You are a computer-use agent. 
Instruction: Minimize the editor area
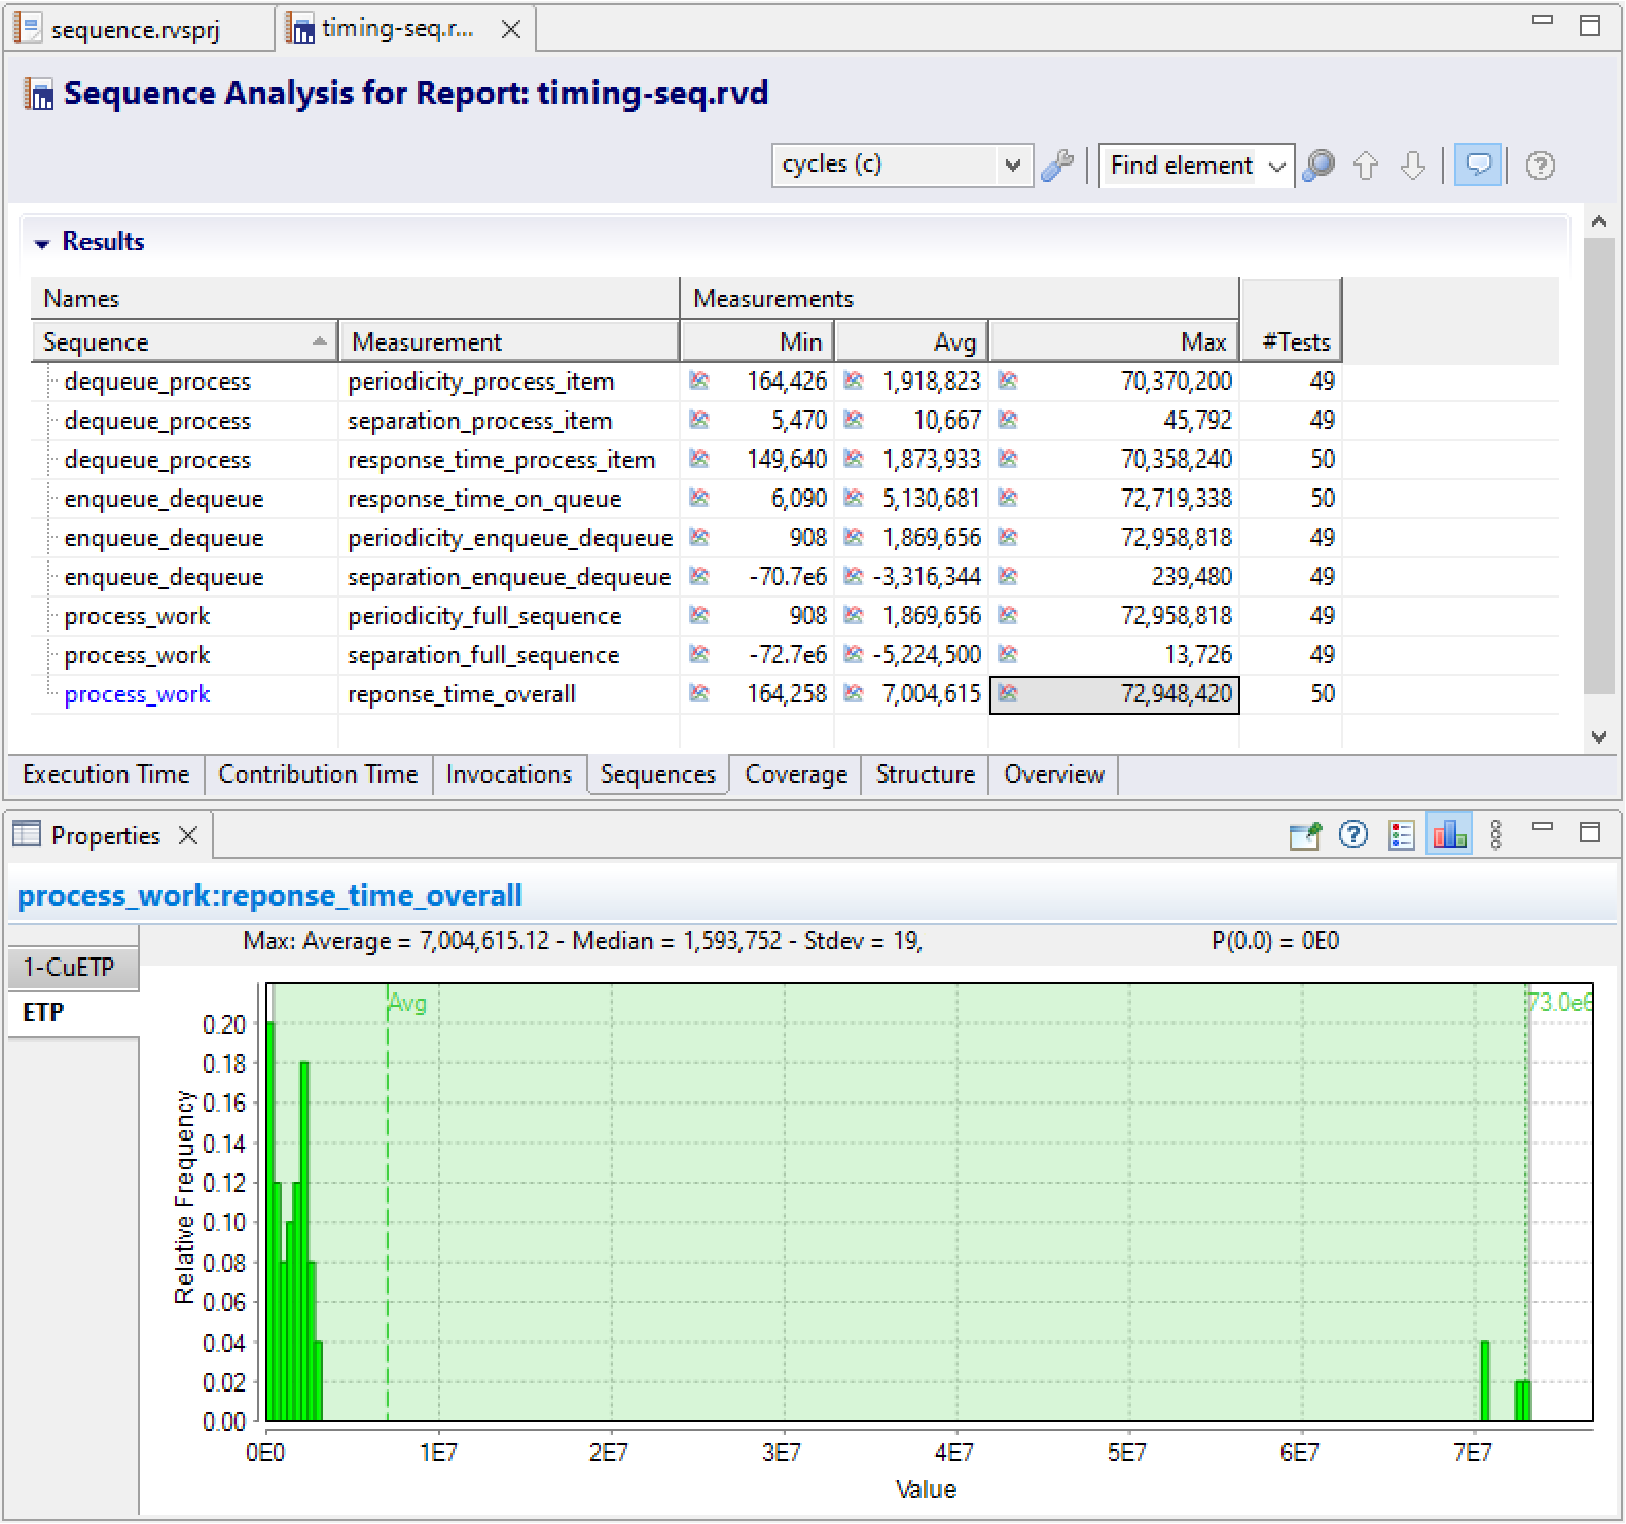(1543, 19)
